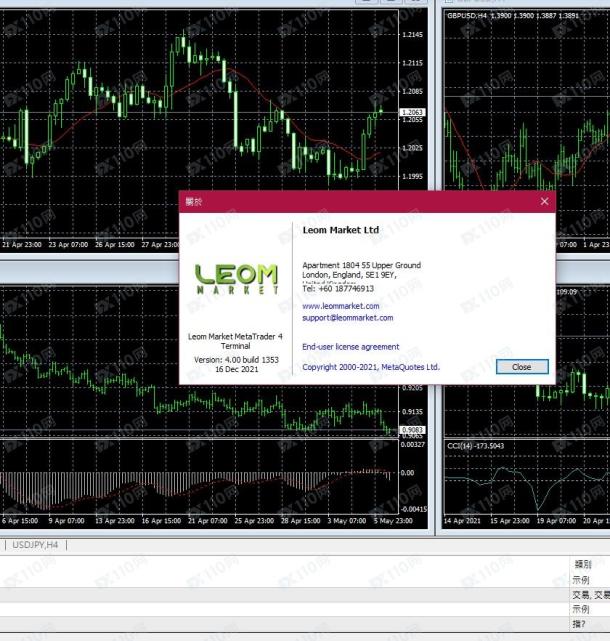
Task: Click the Apartment 1804 55 Upper Ground address
Action: click(361, 265)
